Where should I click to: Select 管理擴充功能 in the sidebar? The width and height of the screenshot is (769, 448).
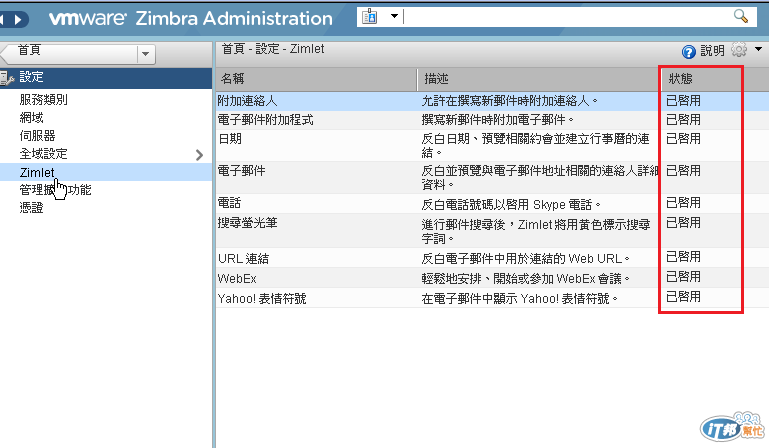55,190
